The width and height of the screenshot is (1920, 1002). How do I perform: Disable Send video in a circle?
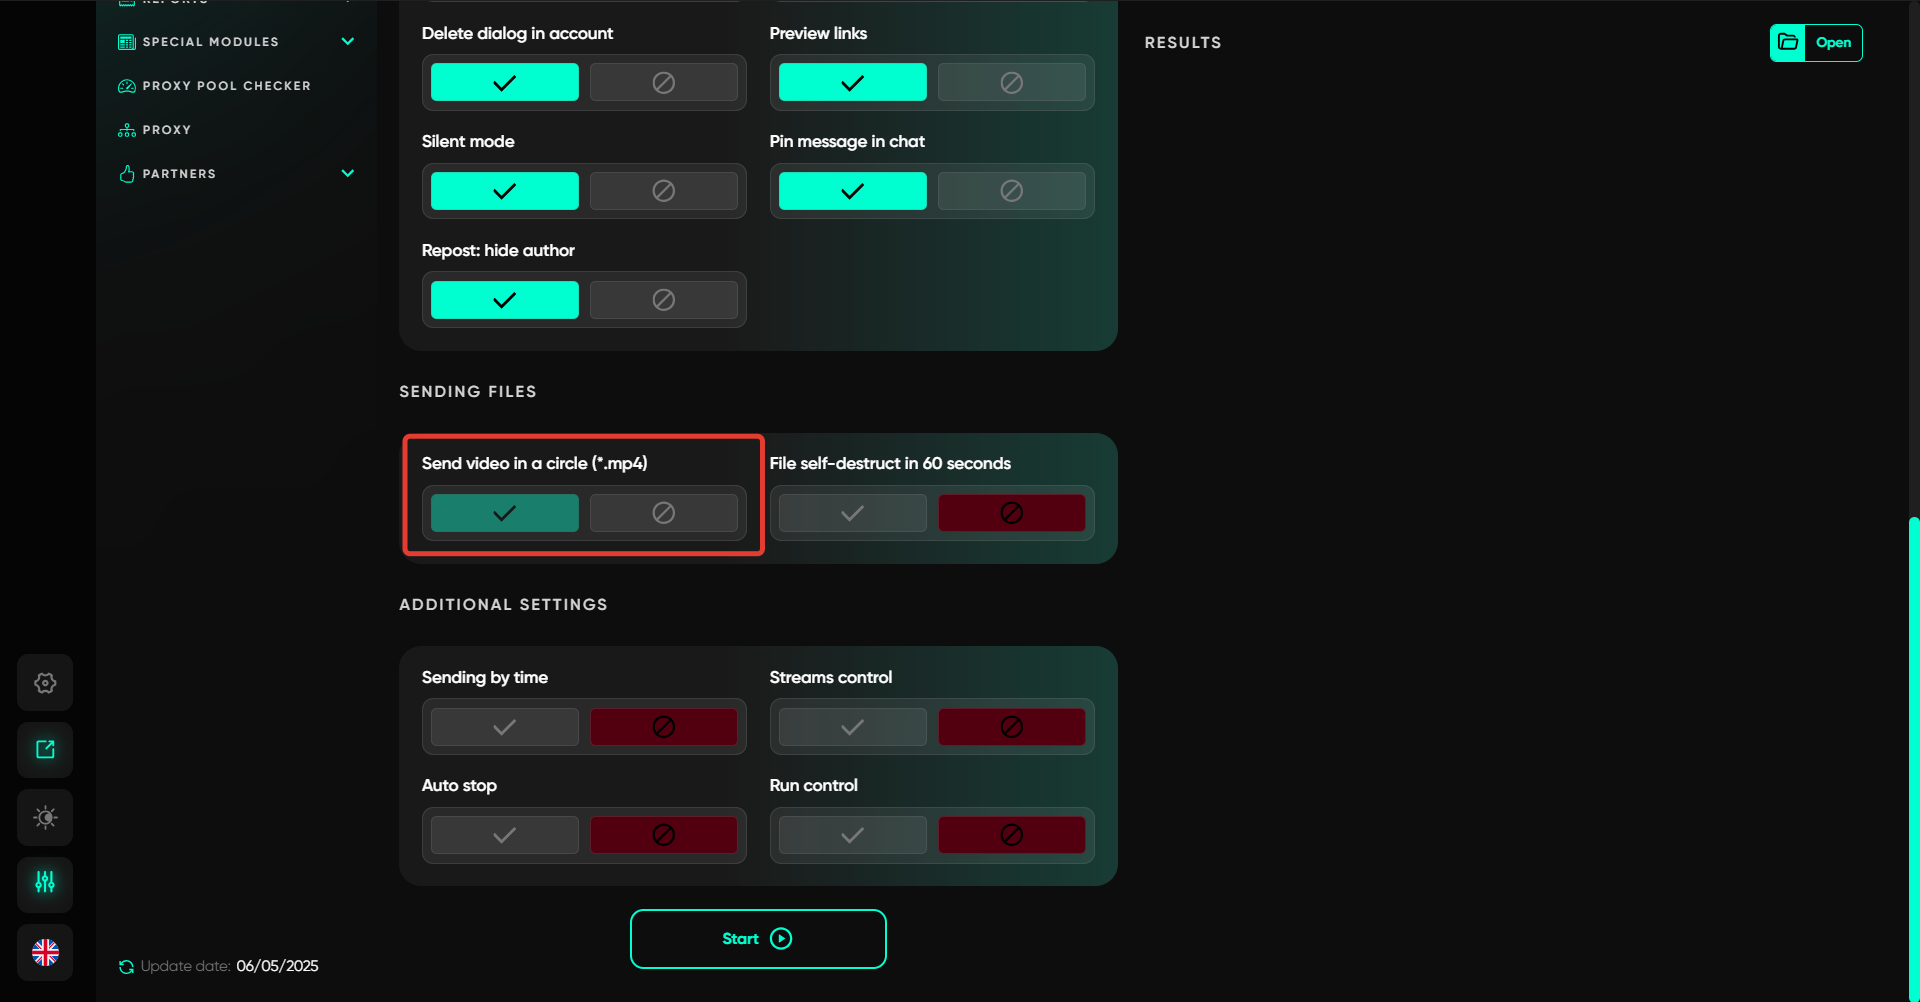663,513
